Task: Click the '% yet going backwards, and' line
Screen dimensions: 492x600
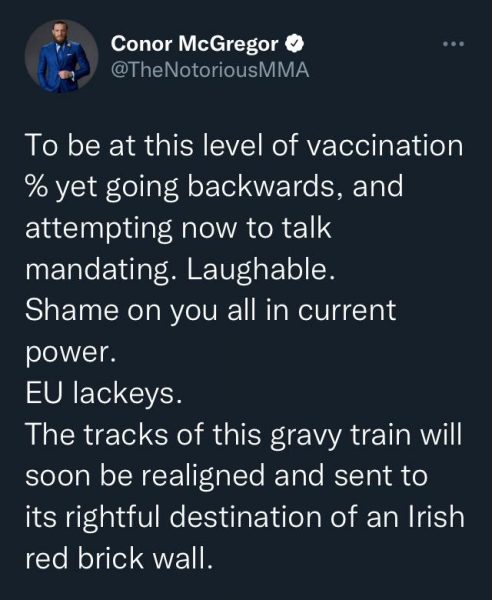Action: [x=214, y=188]
